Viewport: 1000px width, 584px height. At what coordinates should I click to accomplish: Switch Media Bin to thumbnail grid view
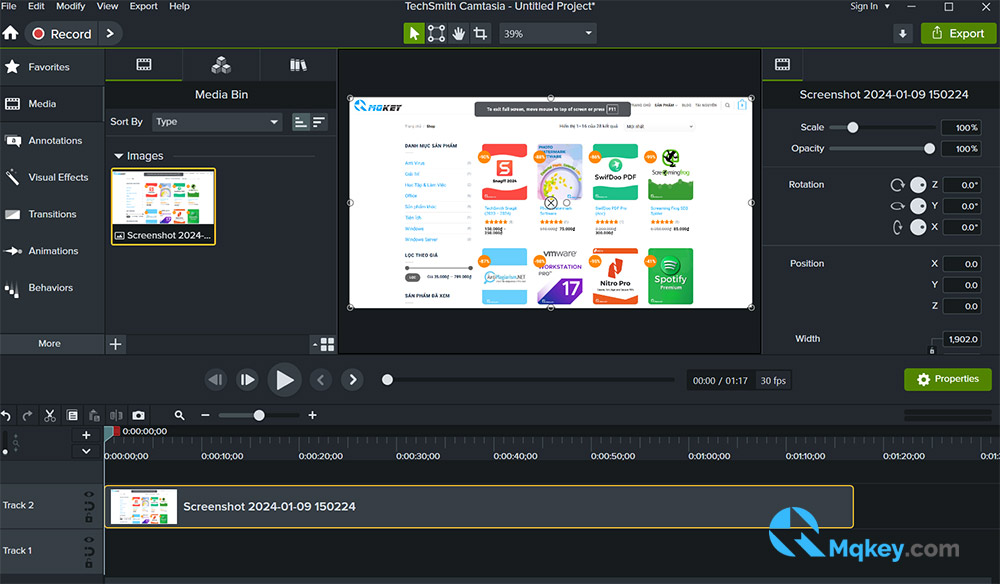pos(327,344)
